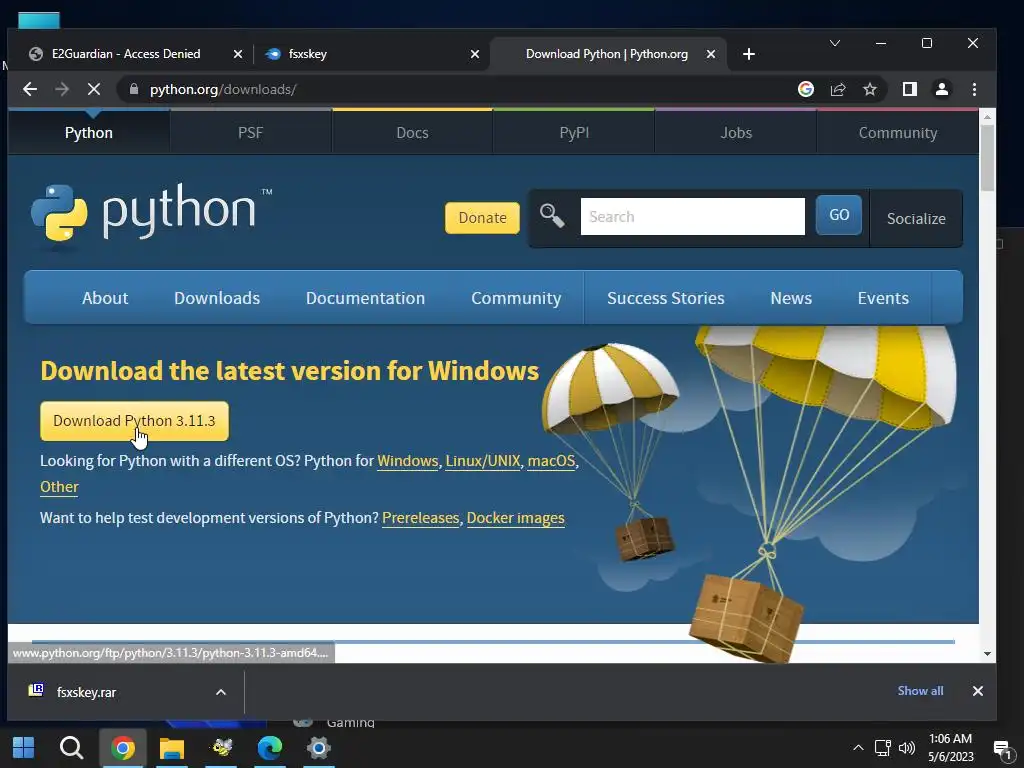Stop the page loading with the X button
1024x768 pixels.
click(94, 89)
